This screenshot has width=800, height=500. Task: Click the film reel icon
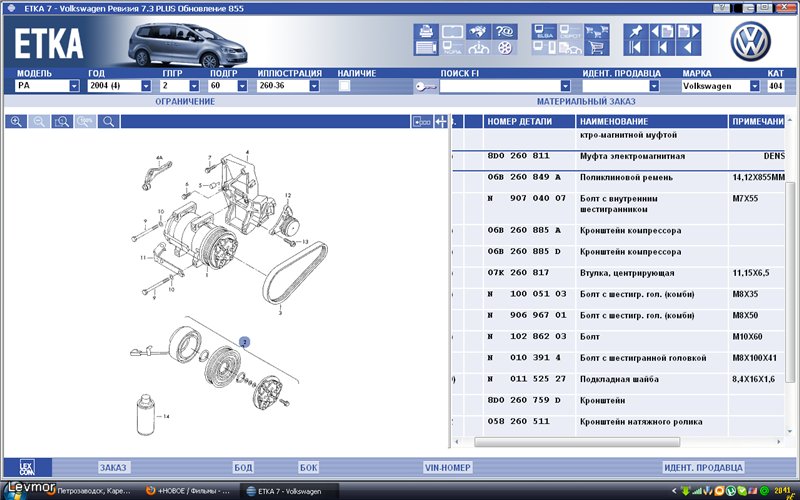click(505, 48)
